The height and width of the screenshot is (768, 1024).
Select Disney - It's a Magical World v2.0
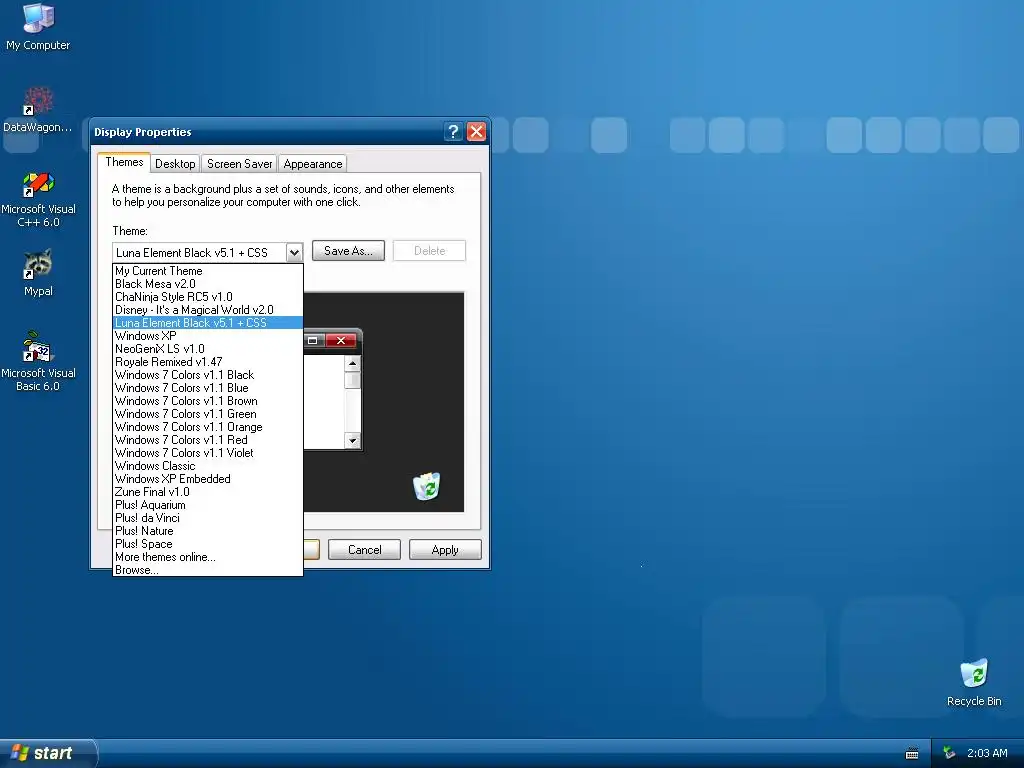(x=208, y=310)
